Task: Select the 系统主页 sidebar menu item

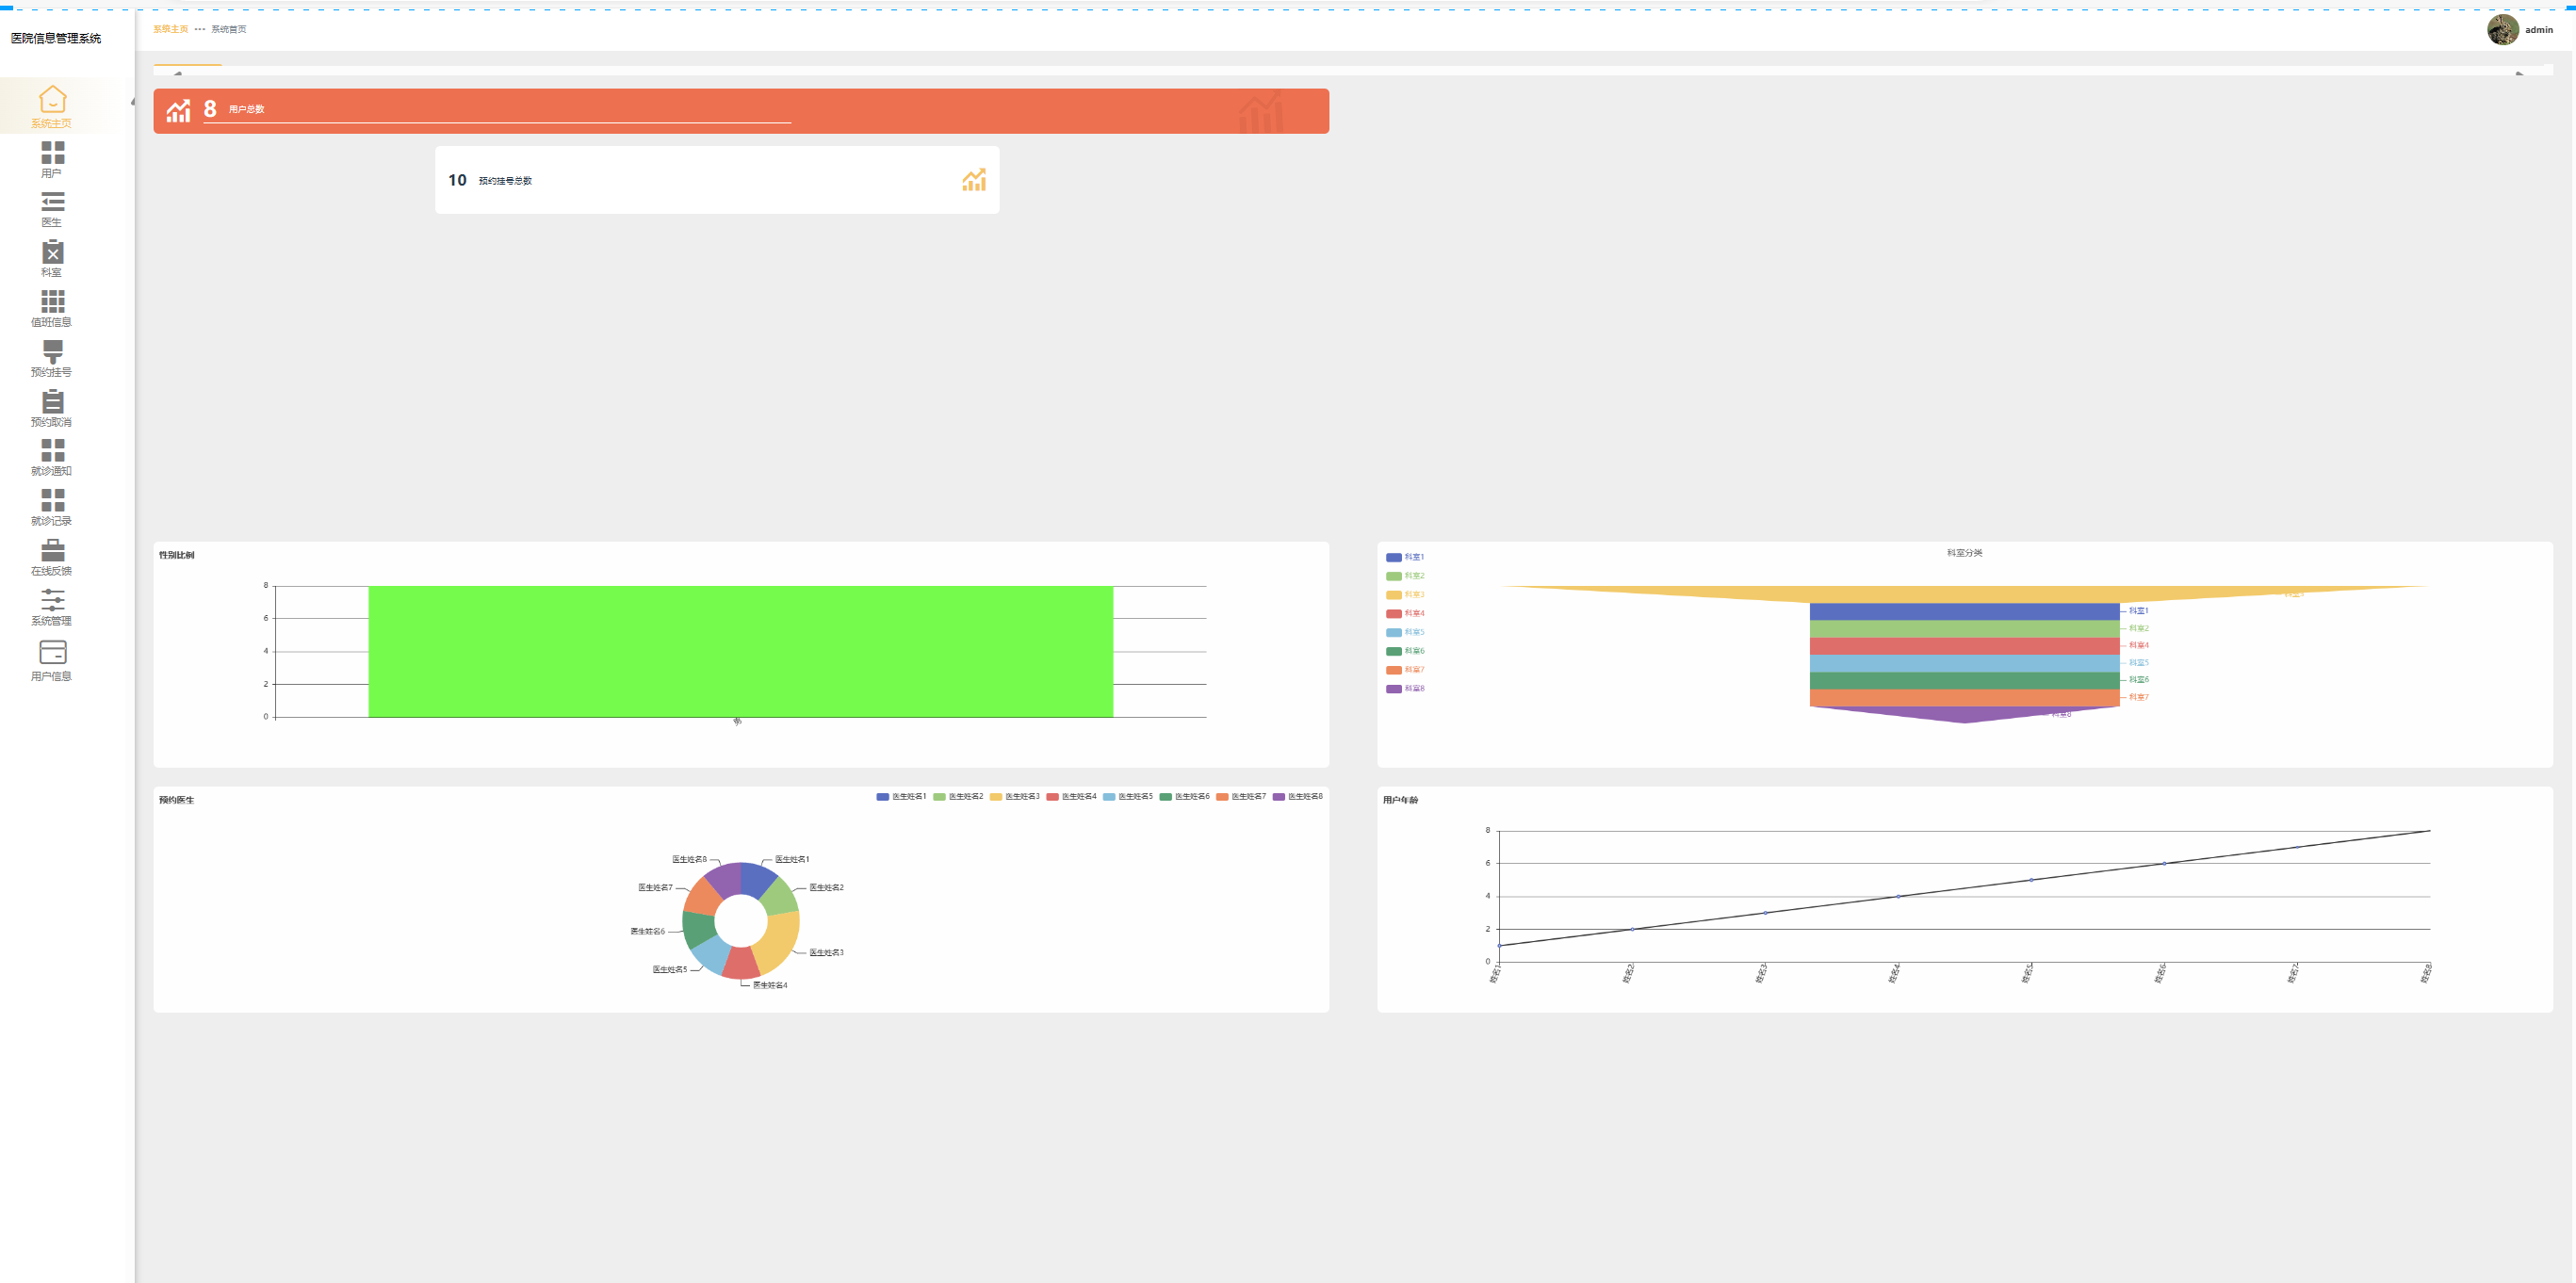Action: [x=52, y=106]
